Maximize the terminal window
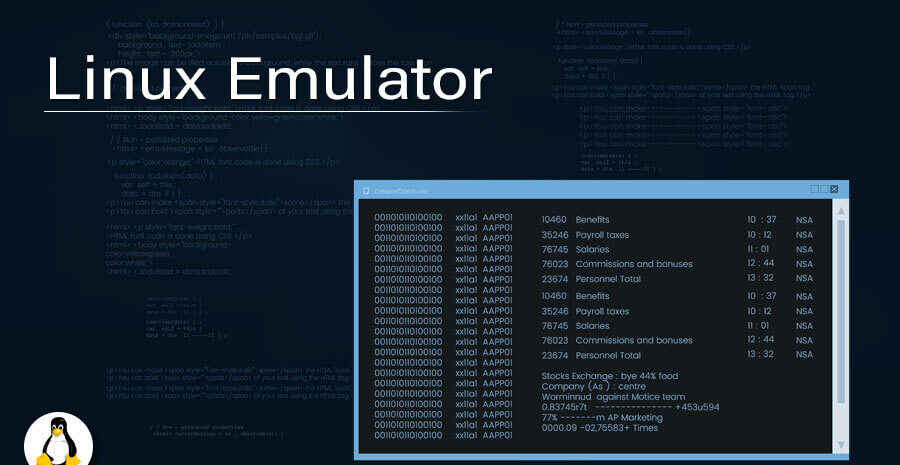The image size is (900, 465). (x=824, y=189)
